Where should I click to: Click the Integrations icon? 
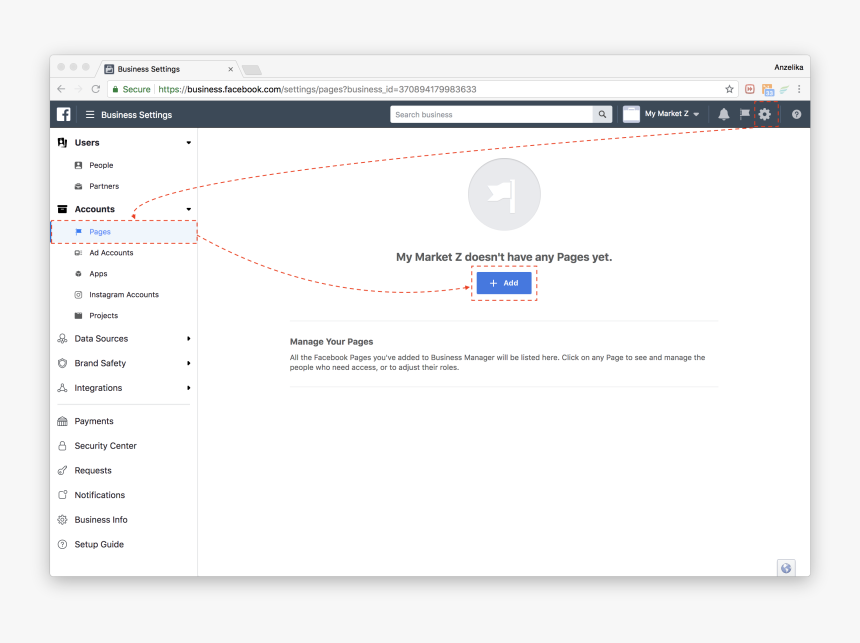coord(63,388)
